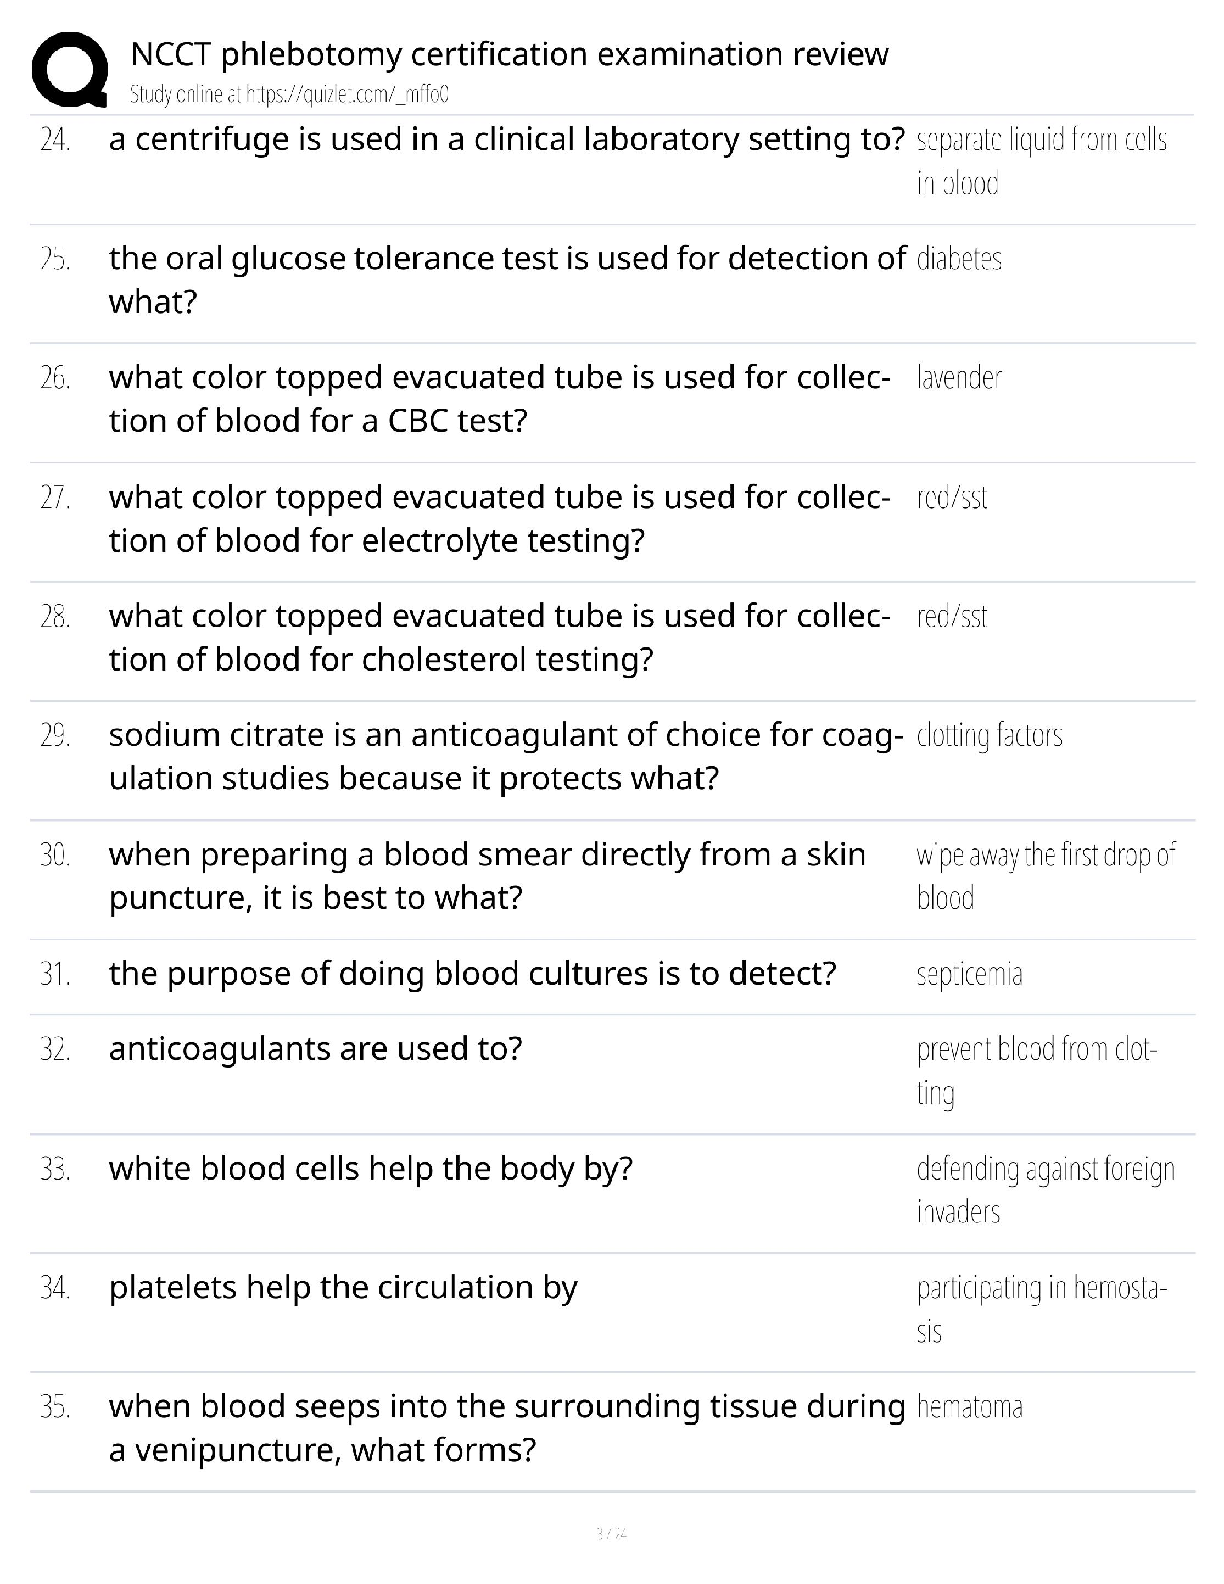Open the quizlet.com study online link
1224x1584 pixels.
(289, 95)
